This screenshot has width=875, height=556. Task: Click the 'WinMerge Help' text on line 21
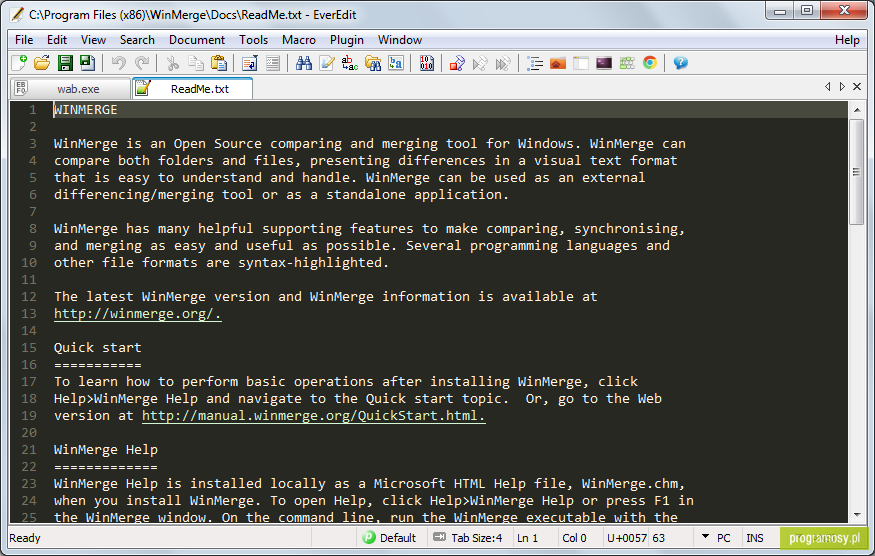pos(105,450)
